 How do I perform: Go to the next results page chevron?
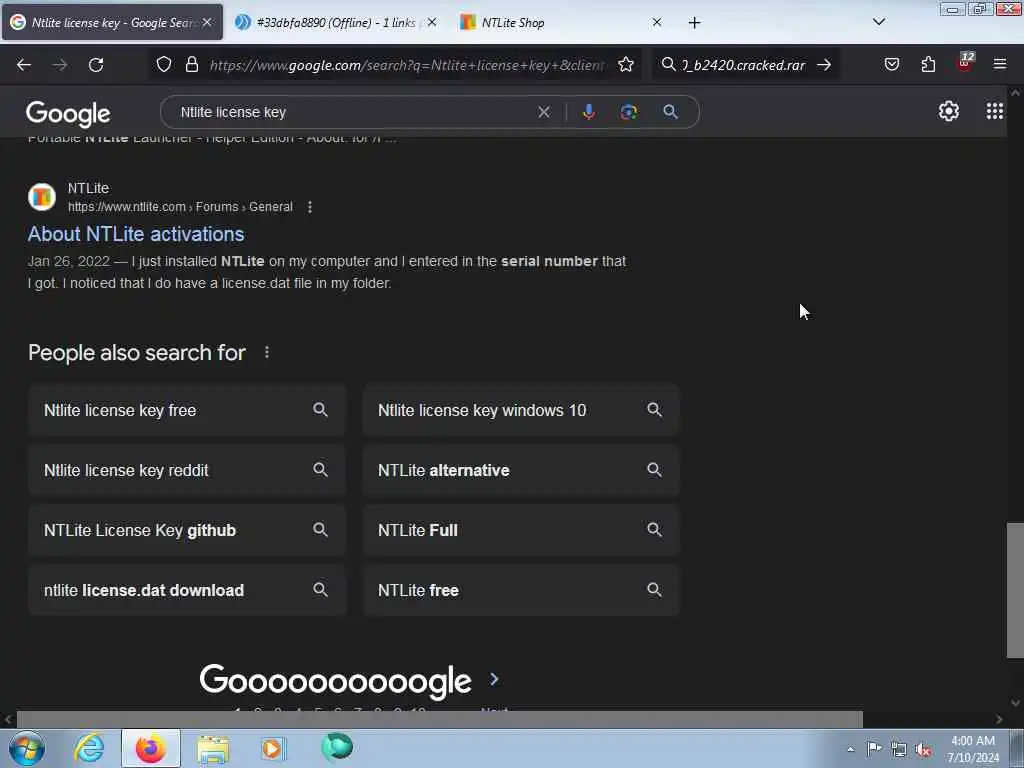pos(494,679)
